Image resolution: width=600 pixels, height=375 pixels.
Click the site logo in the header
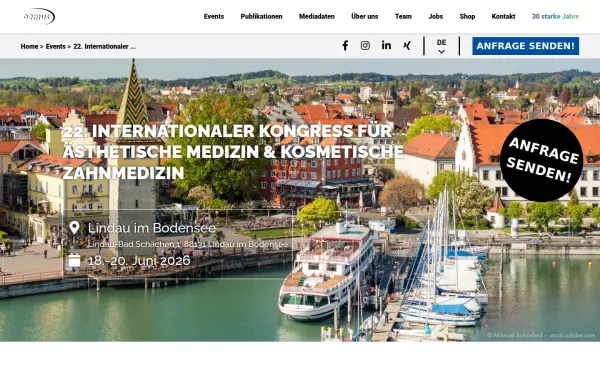pos(39,16)
